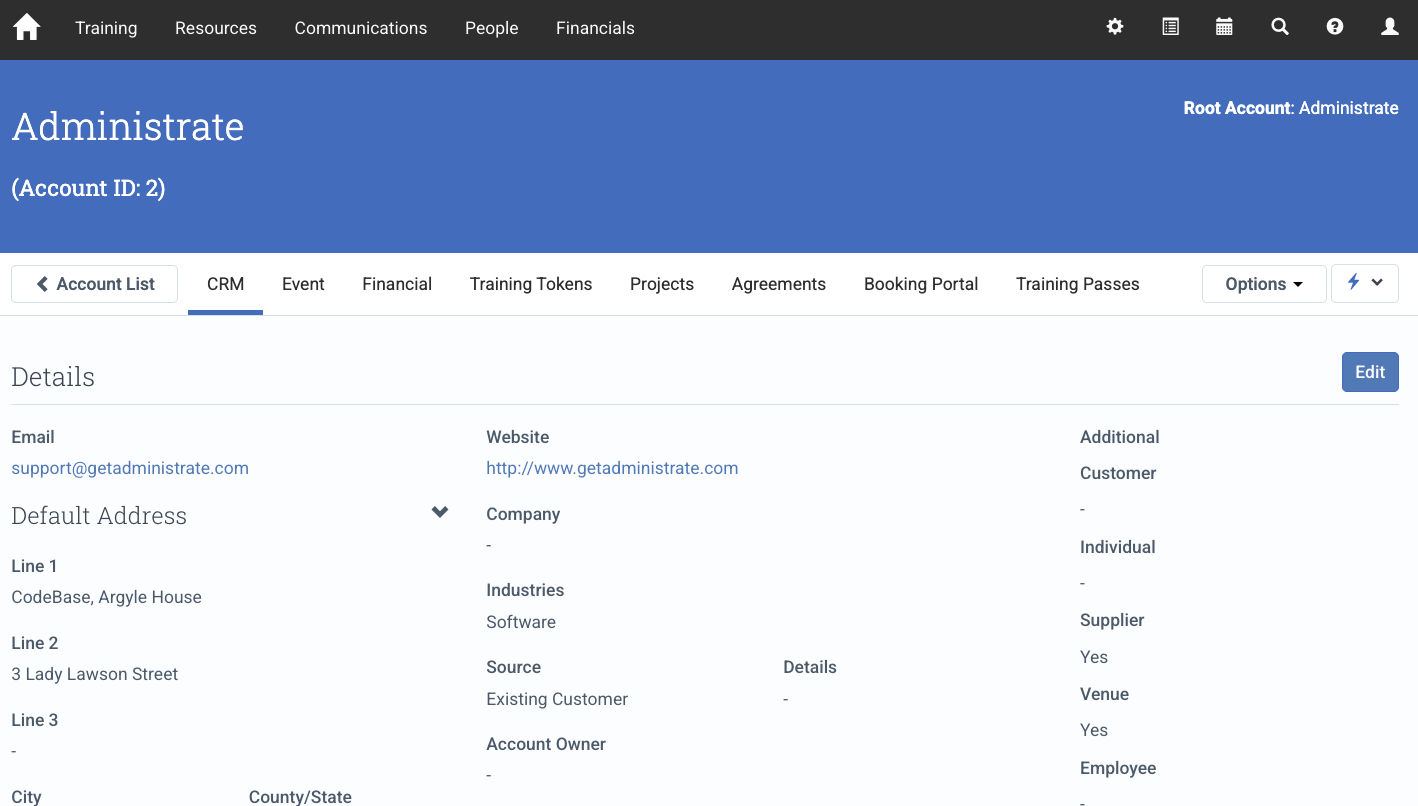This screenshot has width=1418, height=806.
Task: Switch to the Projects tab
Action: click(662, 284)
